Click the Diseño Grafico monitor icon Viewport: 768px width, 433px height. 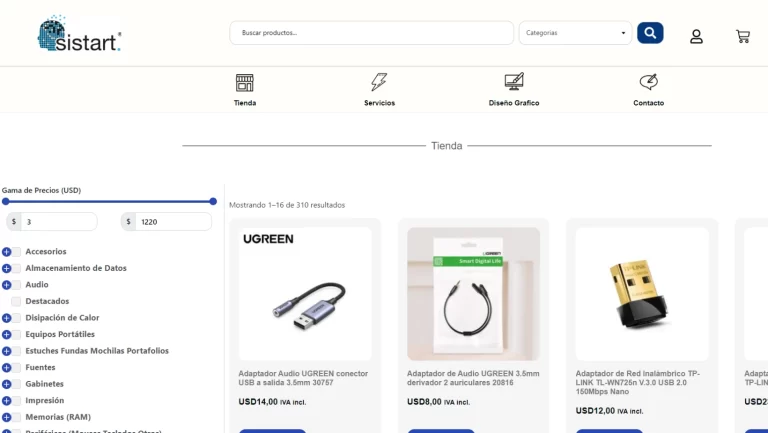coord(514,81)
